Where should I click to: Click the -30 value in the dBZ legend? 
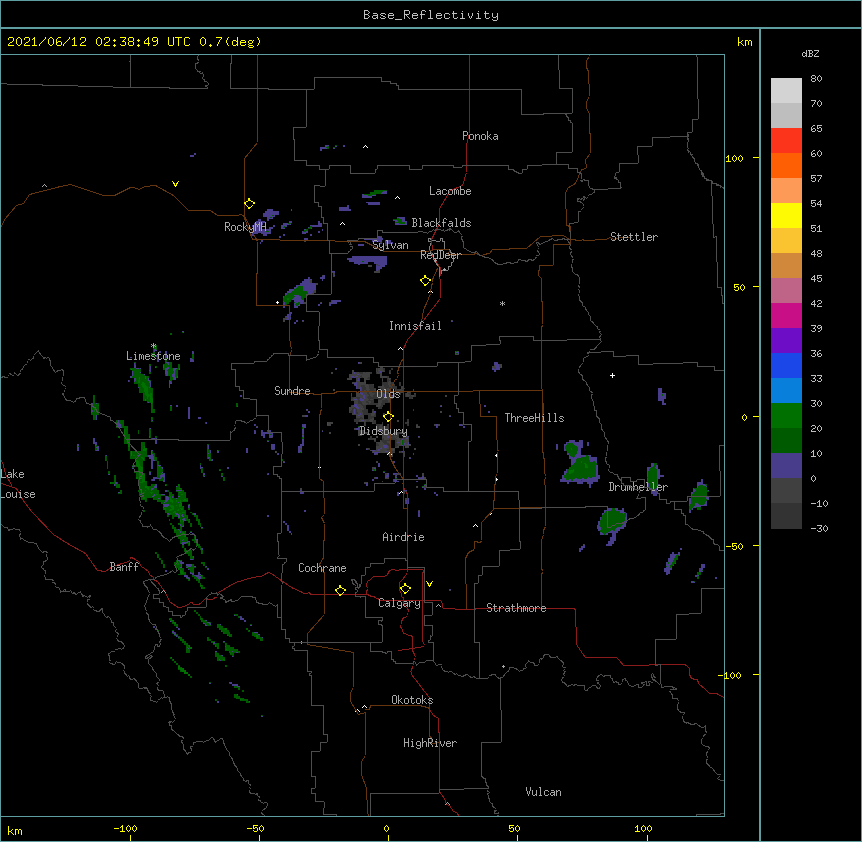click(x=819, y=528)
